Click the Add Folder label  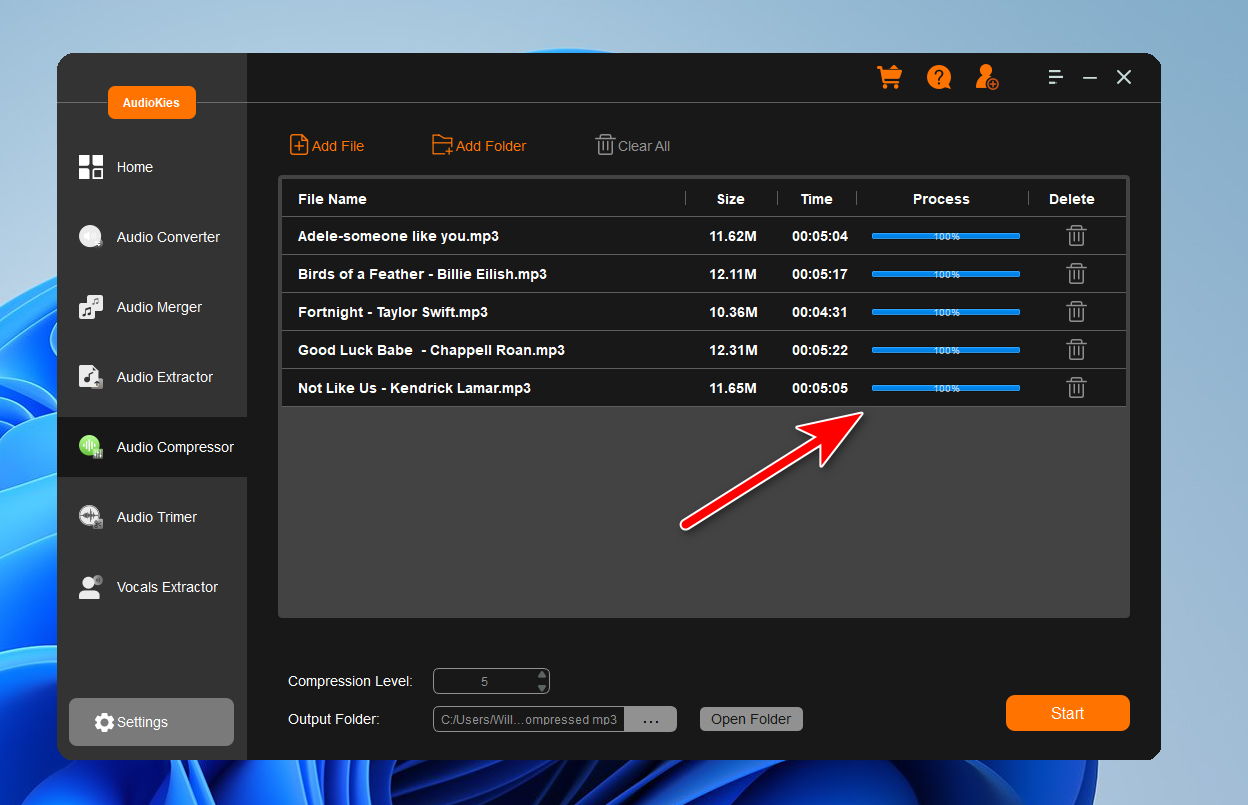point(491,146)
